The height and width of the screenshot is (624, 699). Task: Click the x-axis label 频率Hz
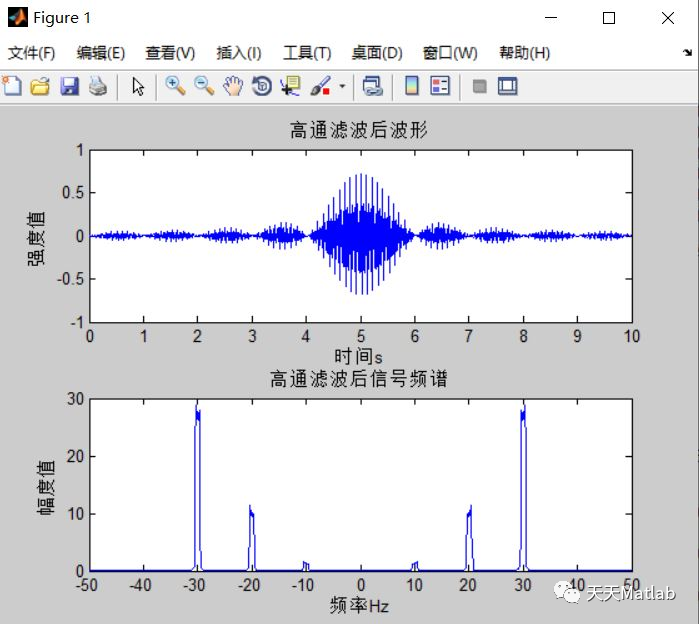coord(359,606)
